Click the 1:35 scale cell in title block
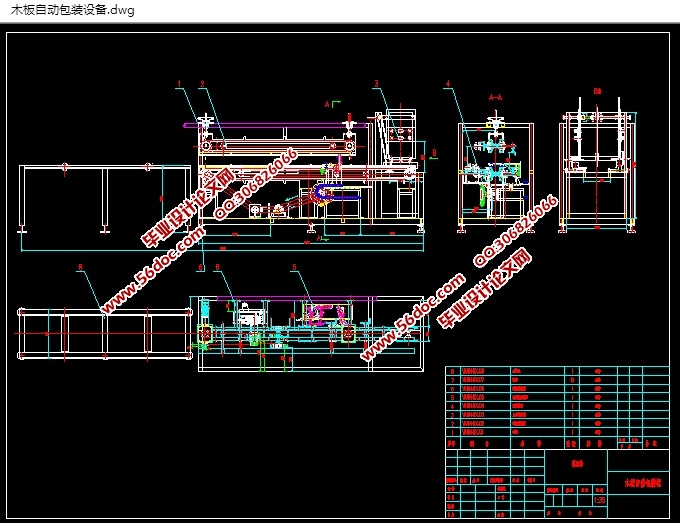 600,501
